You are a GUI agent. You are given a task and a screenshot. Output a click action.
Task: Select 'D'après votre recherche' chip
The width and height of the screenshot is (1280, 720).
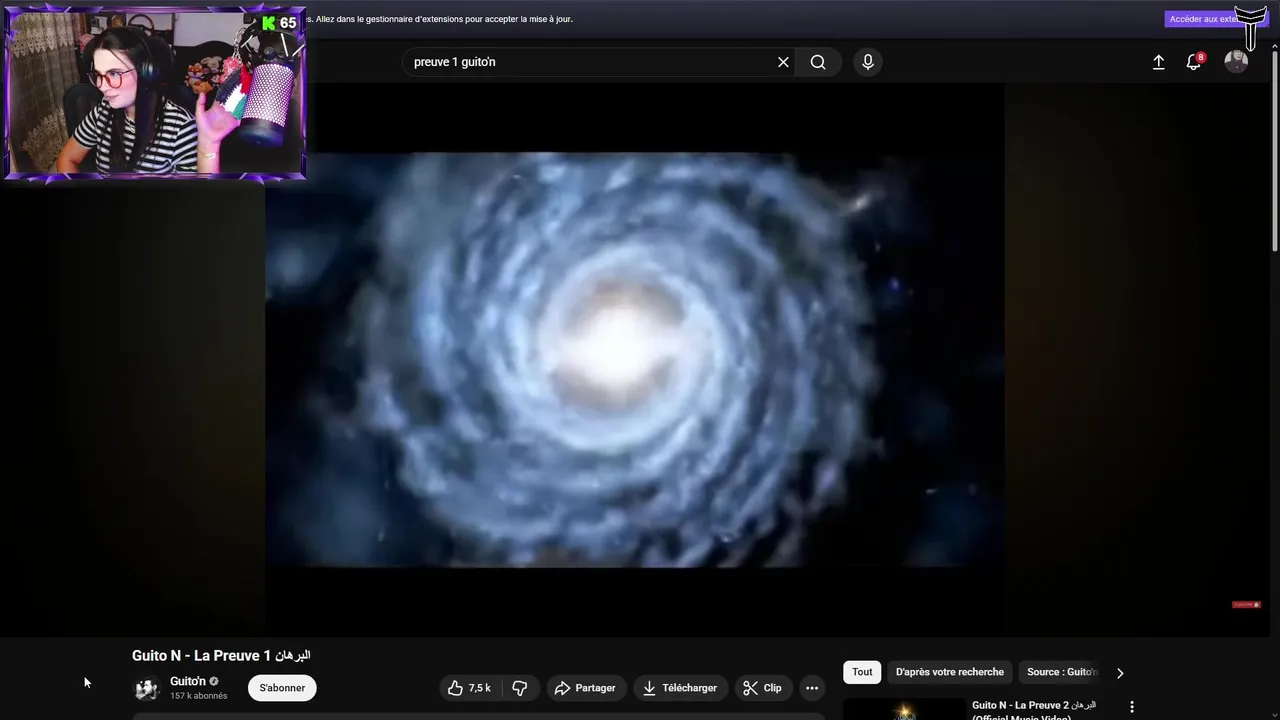950,672
